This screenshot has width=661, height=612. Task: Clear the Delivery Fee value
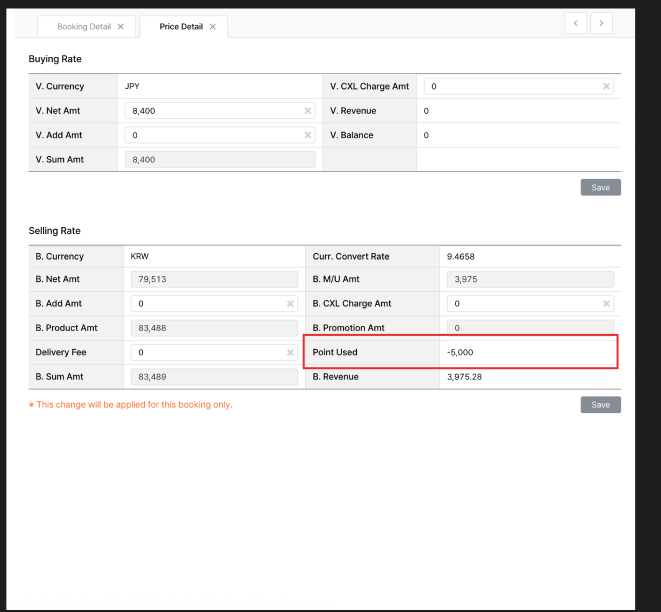[290, 352]
